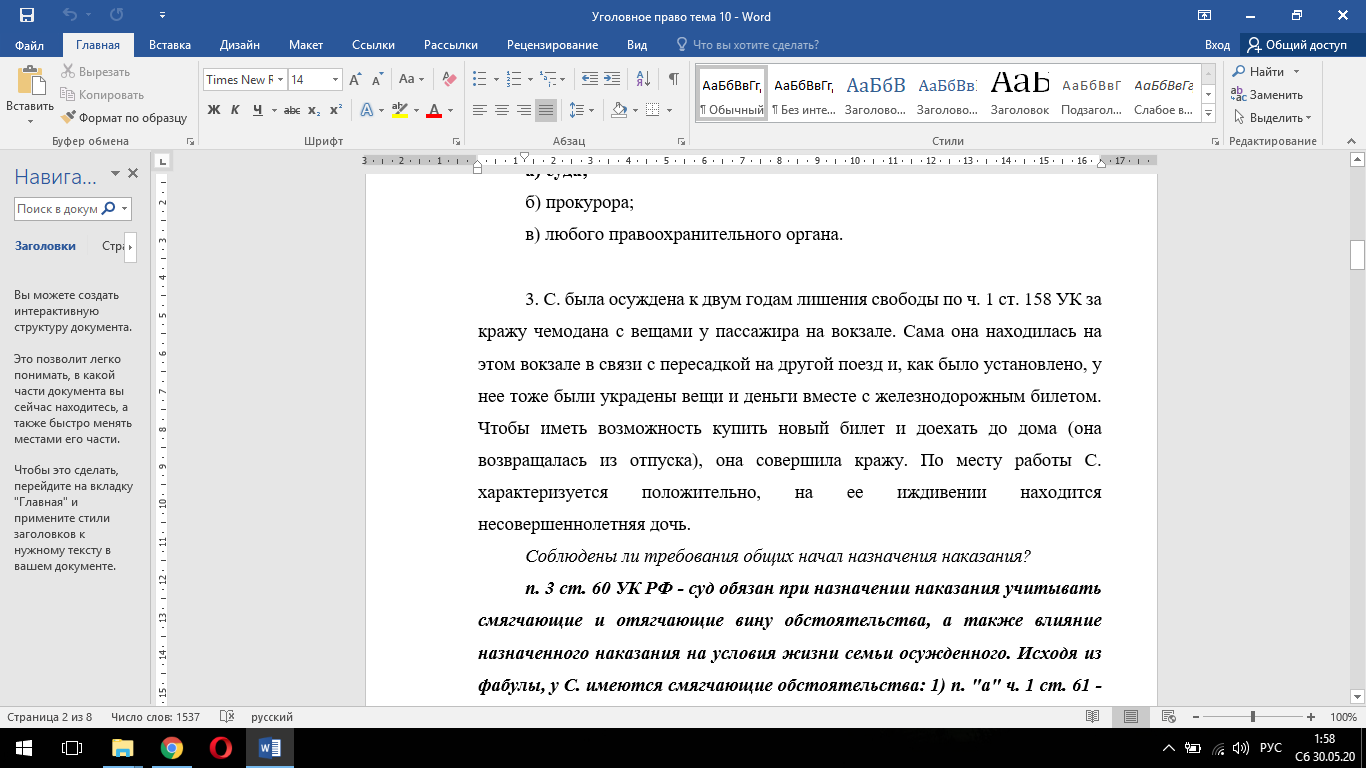1366x768 pixels.
Task: Click the Undo icon in the title bar
Action: pyautogui.click(x=70, y=16)
